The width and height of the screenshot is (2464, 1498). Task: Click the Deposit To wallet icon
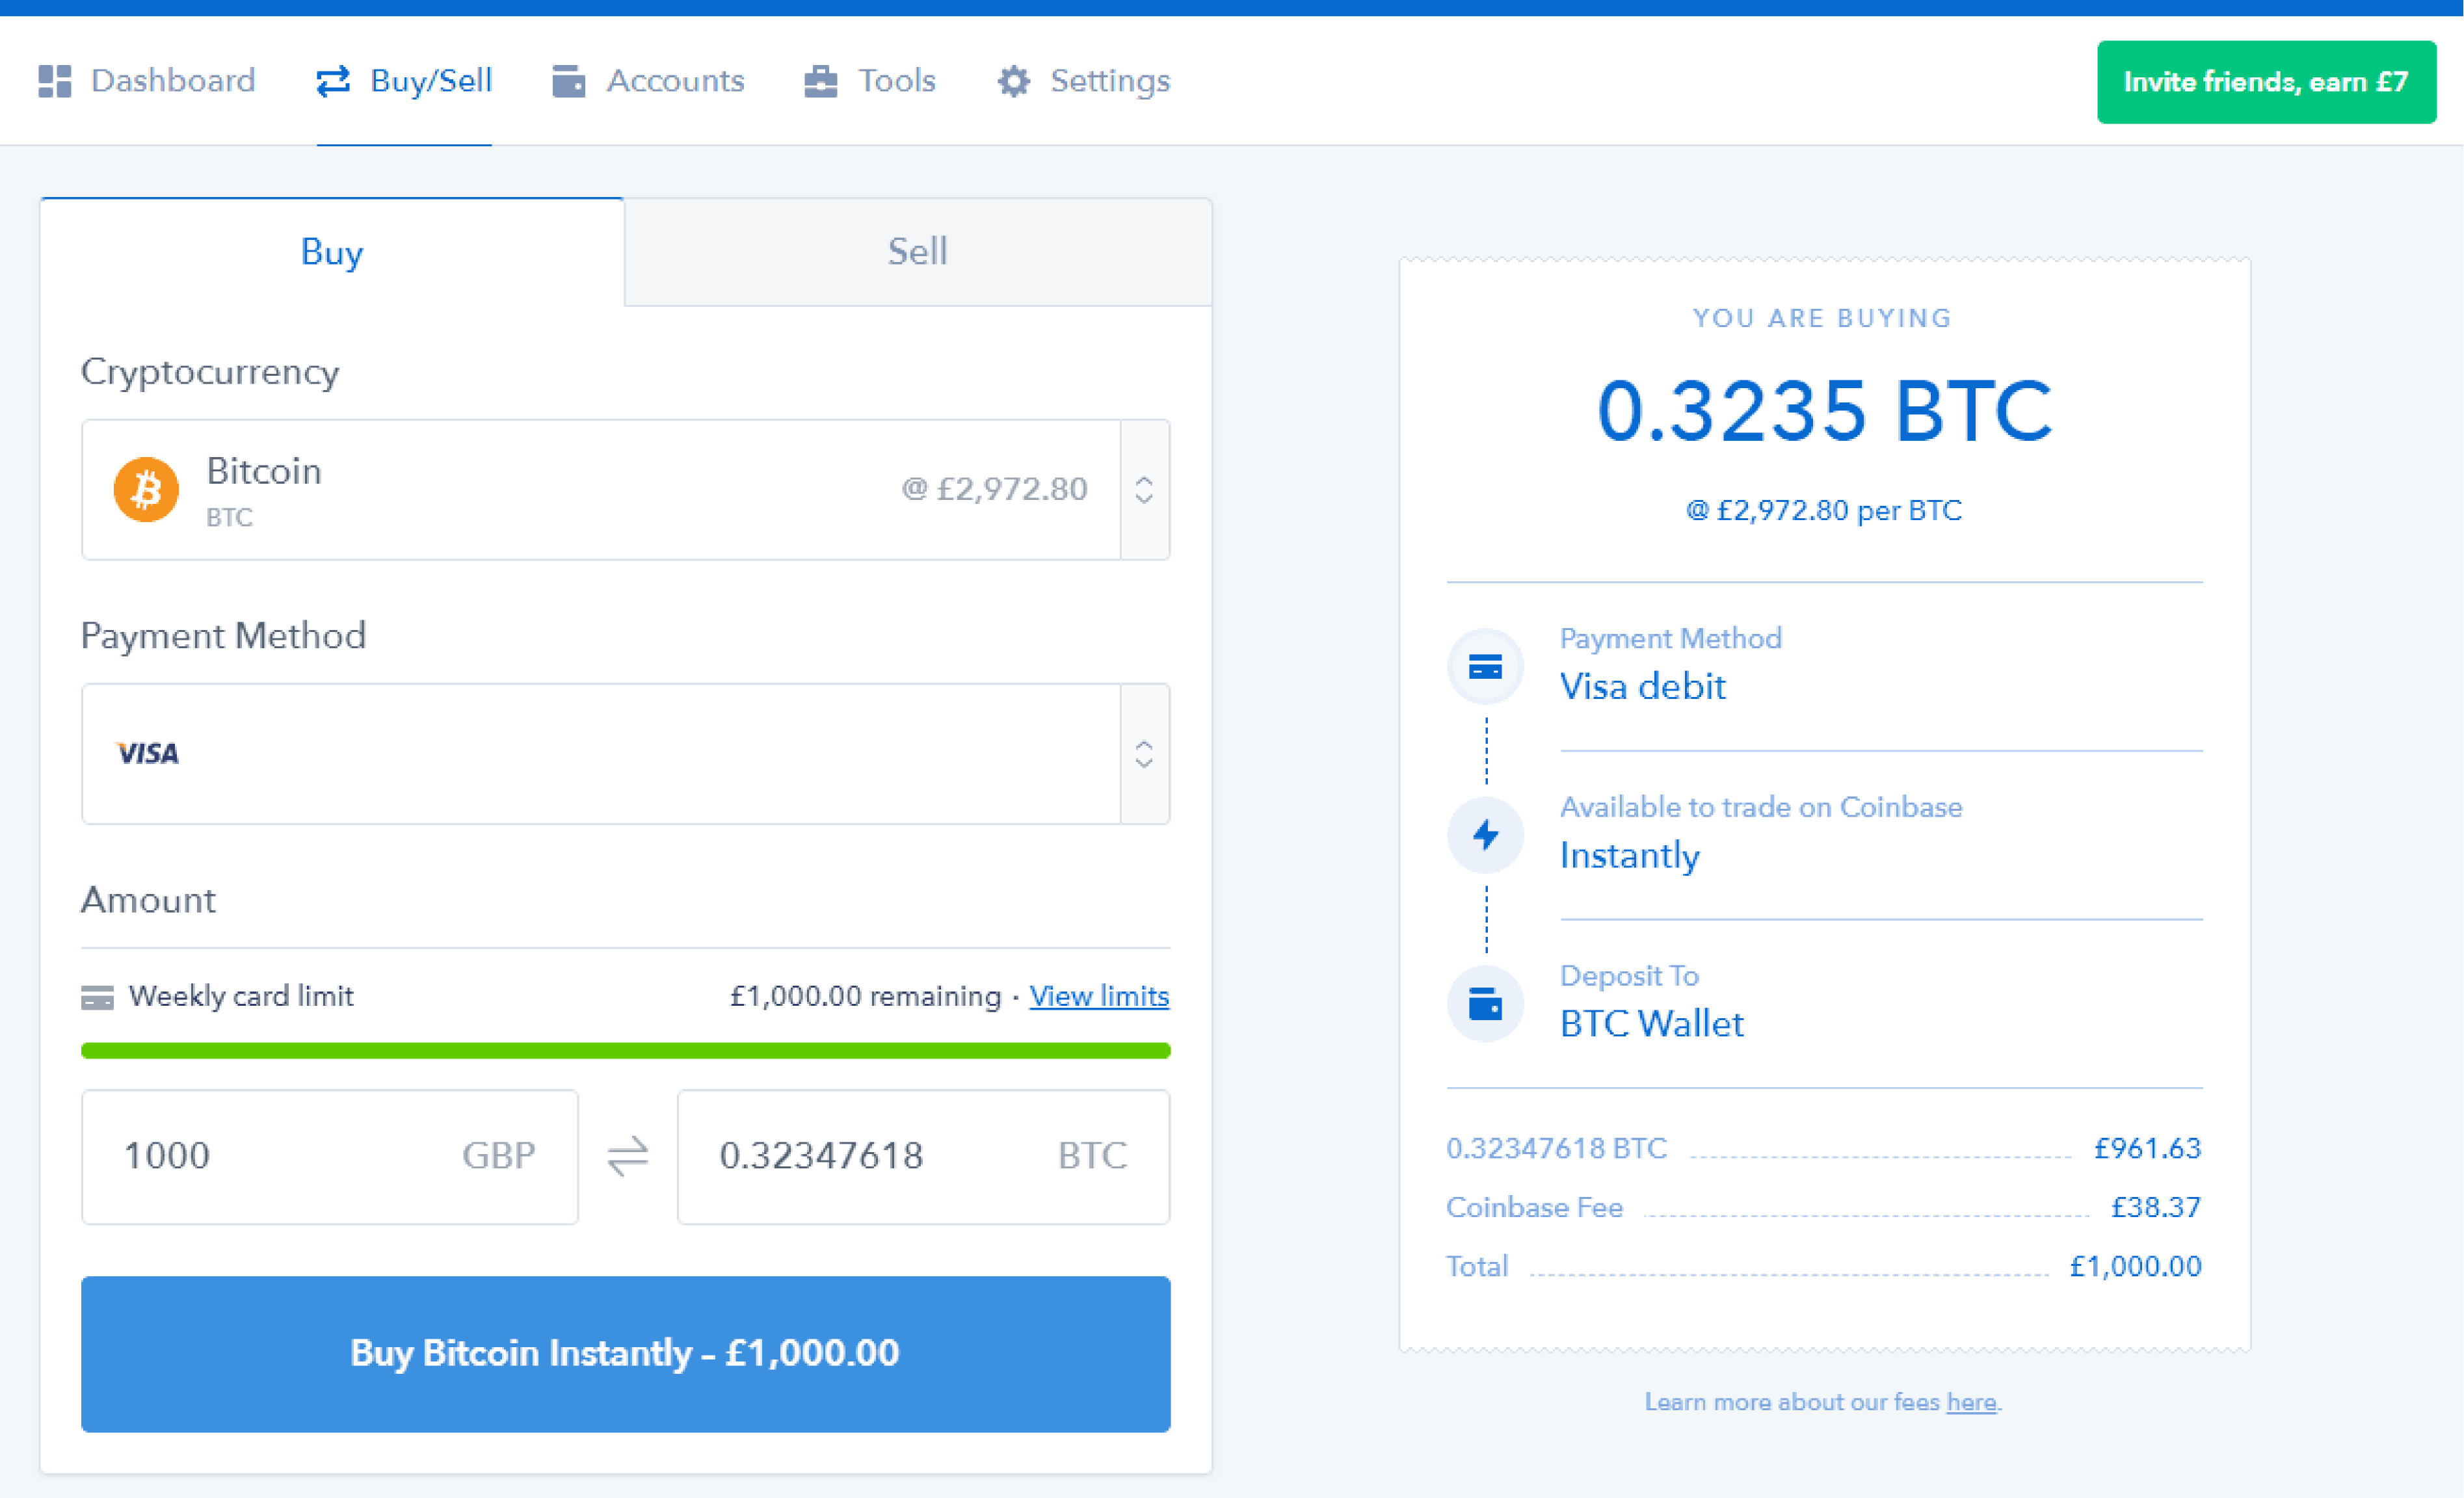point(1485,1003)
